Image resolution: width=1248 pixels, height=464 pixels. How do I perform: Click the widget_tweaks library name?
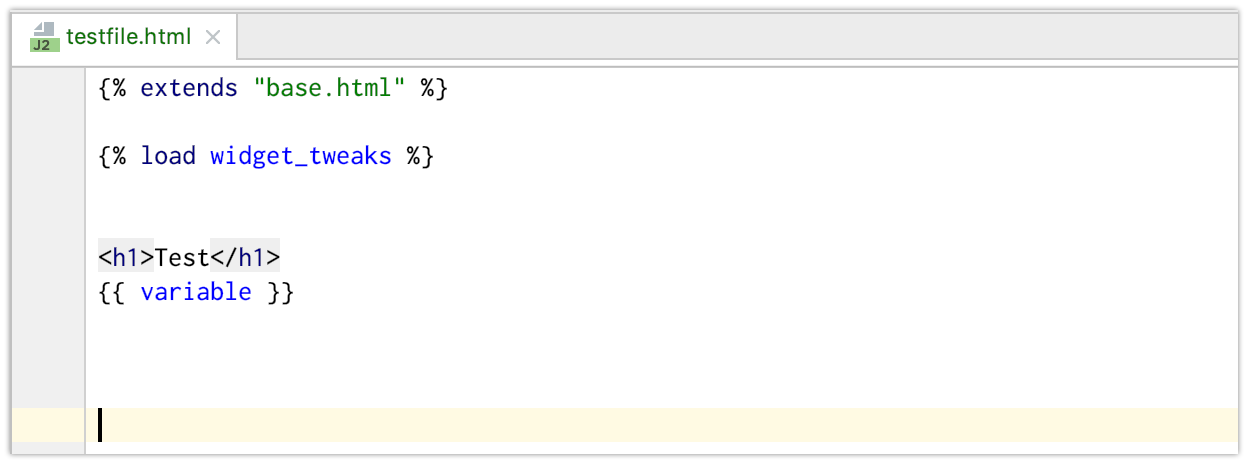click(301, 156)
